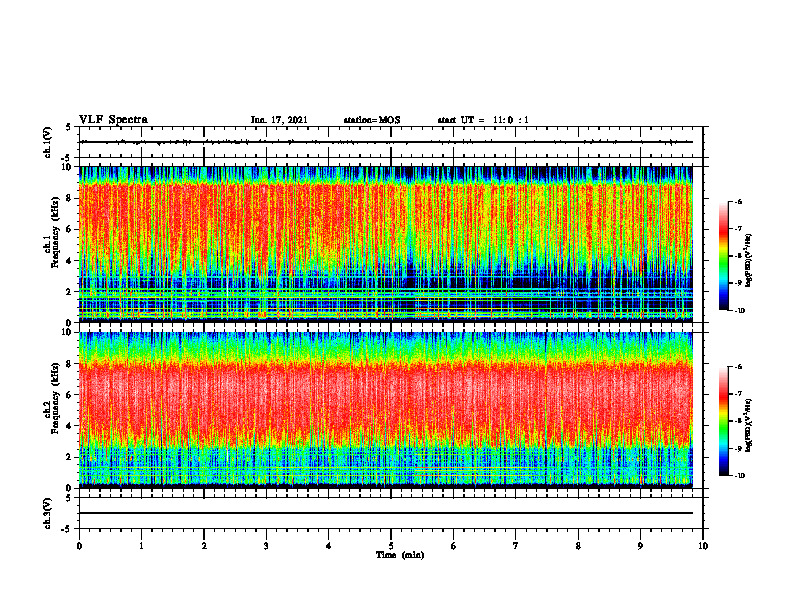
Task: Click the "2" kHz tick of ch.2 axis
Action: click(x=69, y=457)
